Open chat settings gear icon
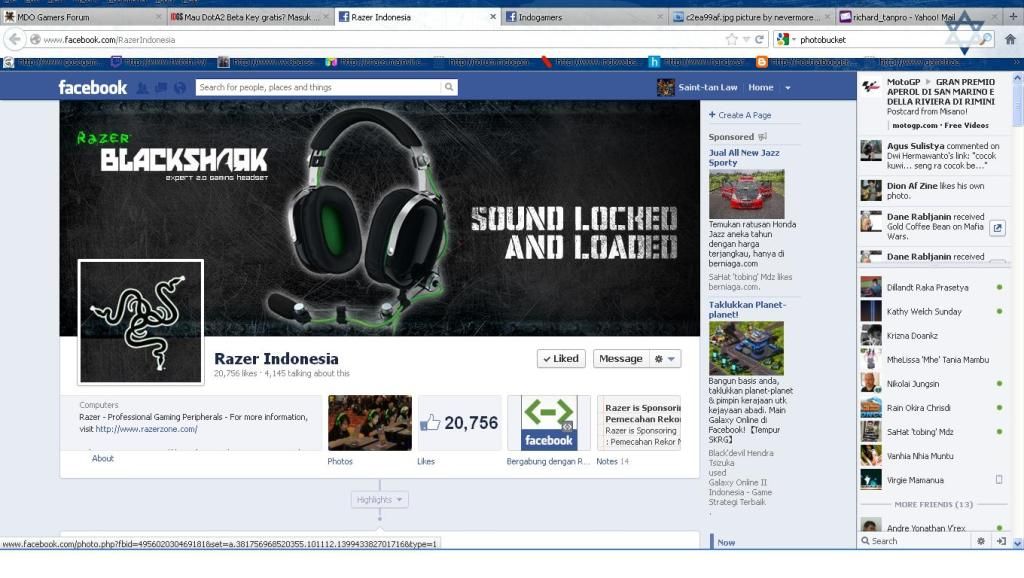 [981, 541]
